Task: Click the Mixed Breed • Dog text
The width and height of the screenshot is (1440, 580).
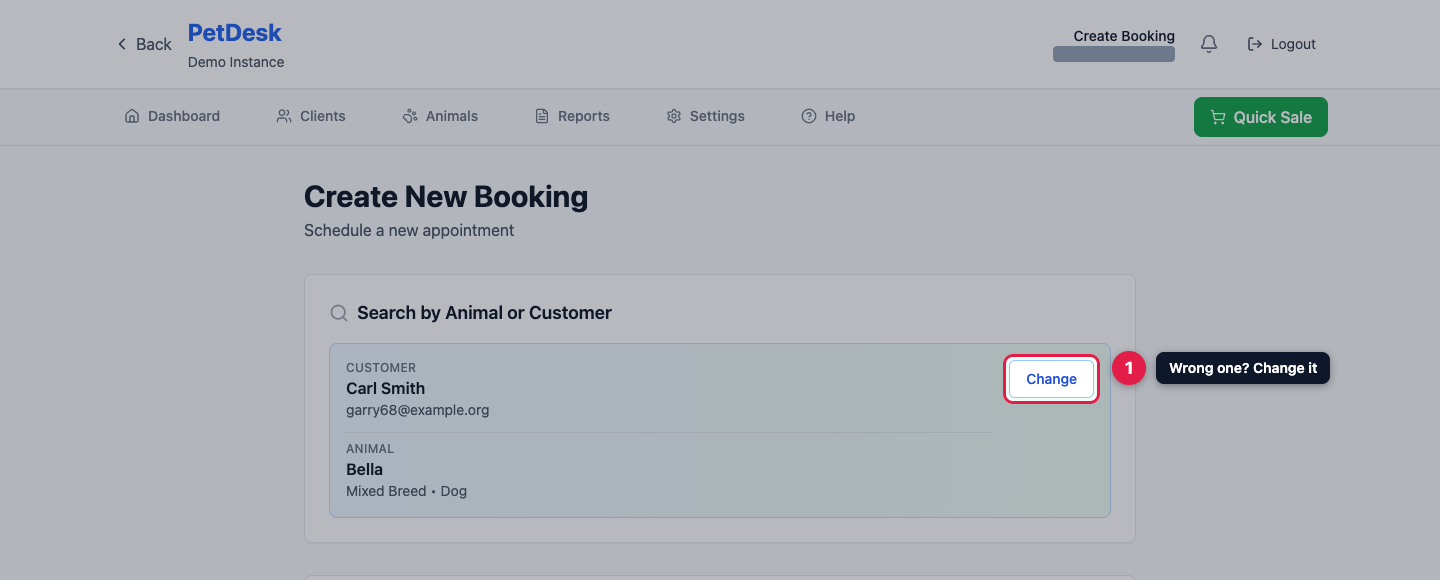Action: (x=407, y=491)
